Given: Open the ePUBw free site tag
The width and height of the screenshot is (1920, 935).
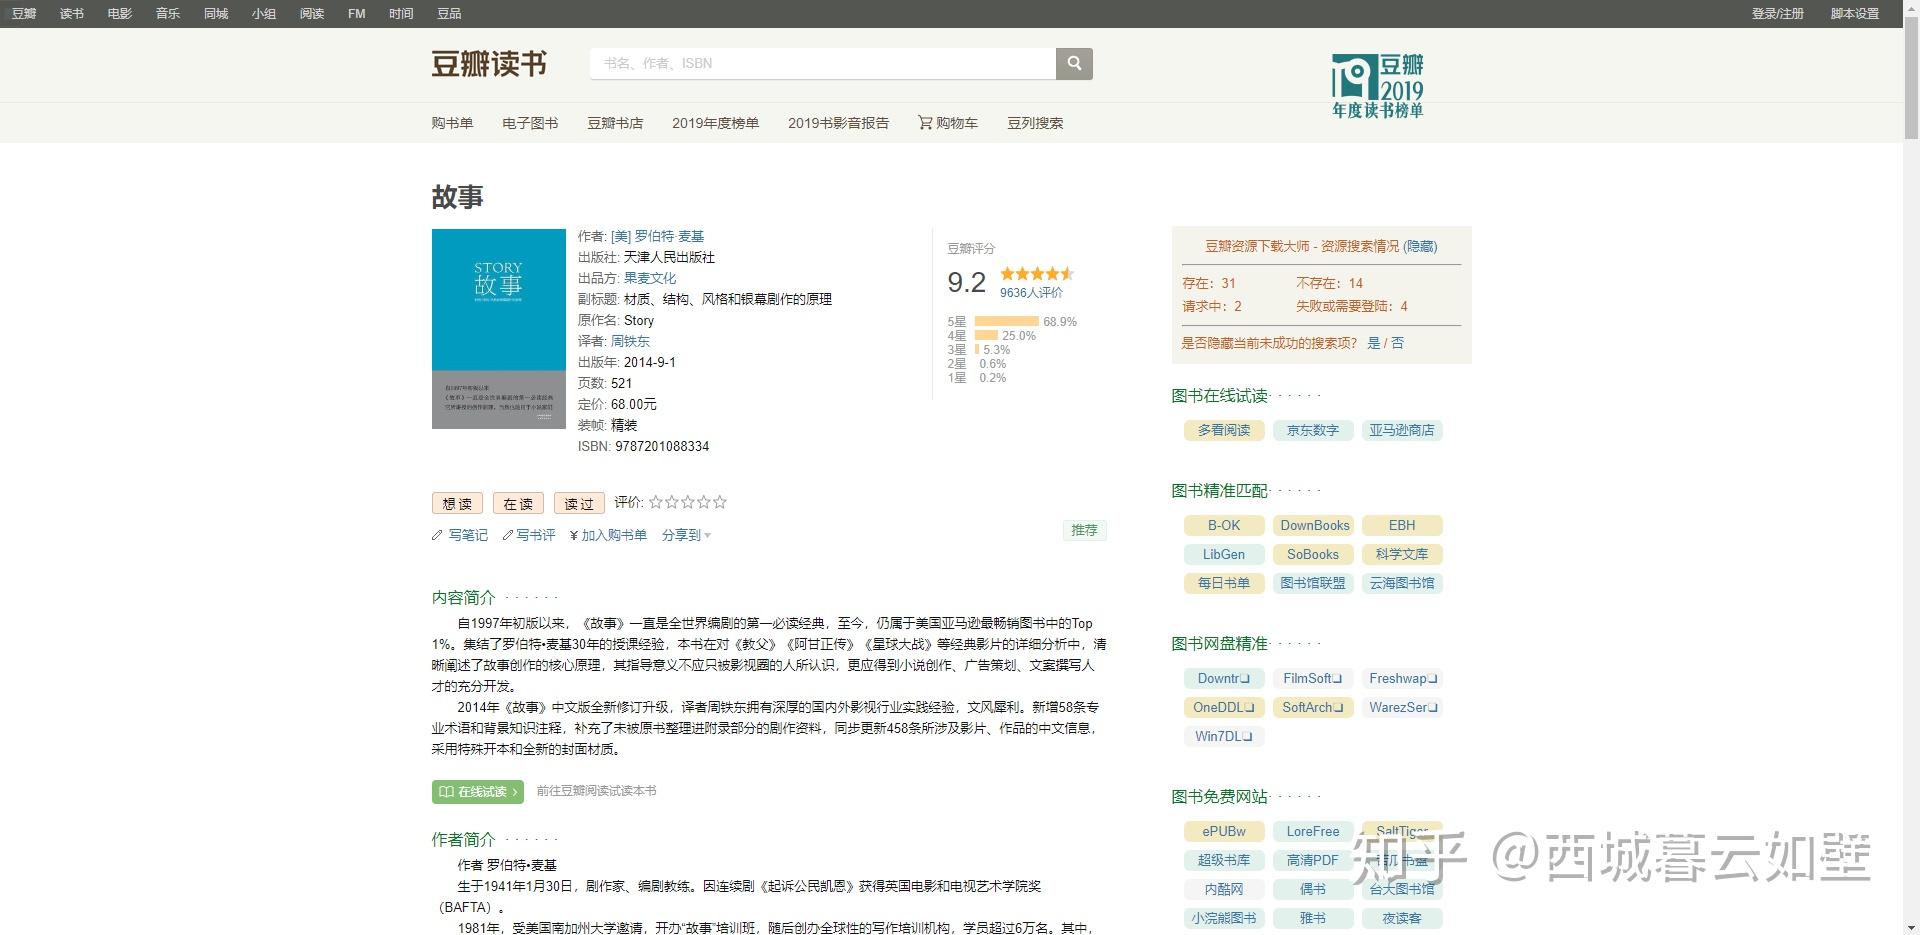Looking at the screenshot, I should coord(1224,831).
